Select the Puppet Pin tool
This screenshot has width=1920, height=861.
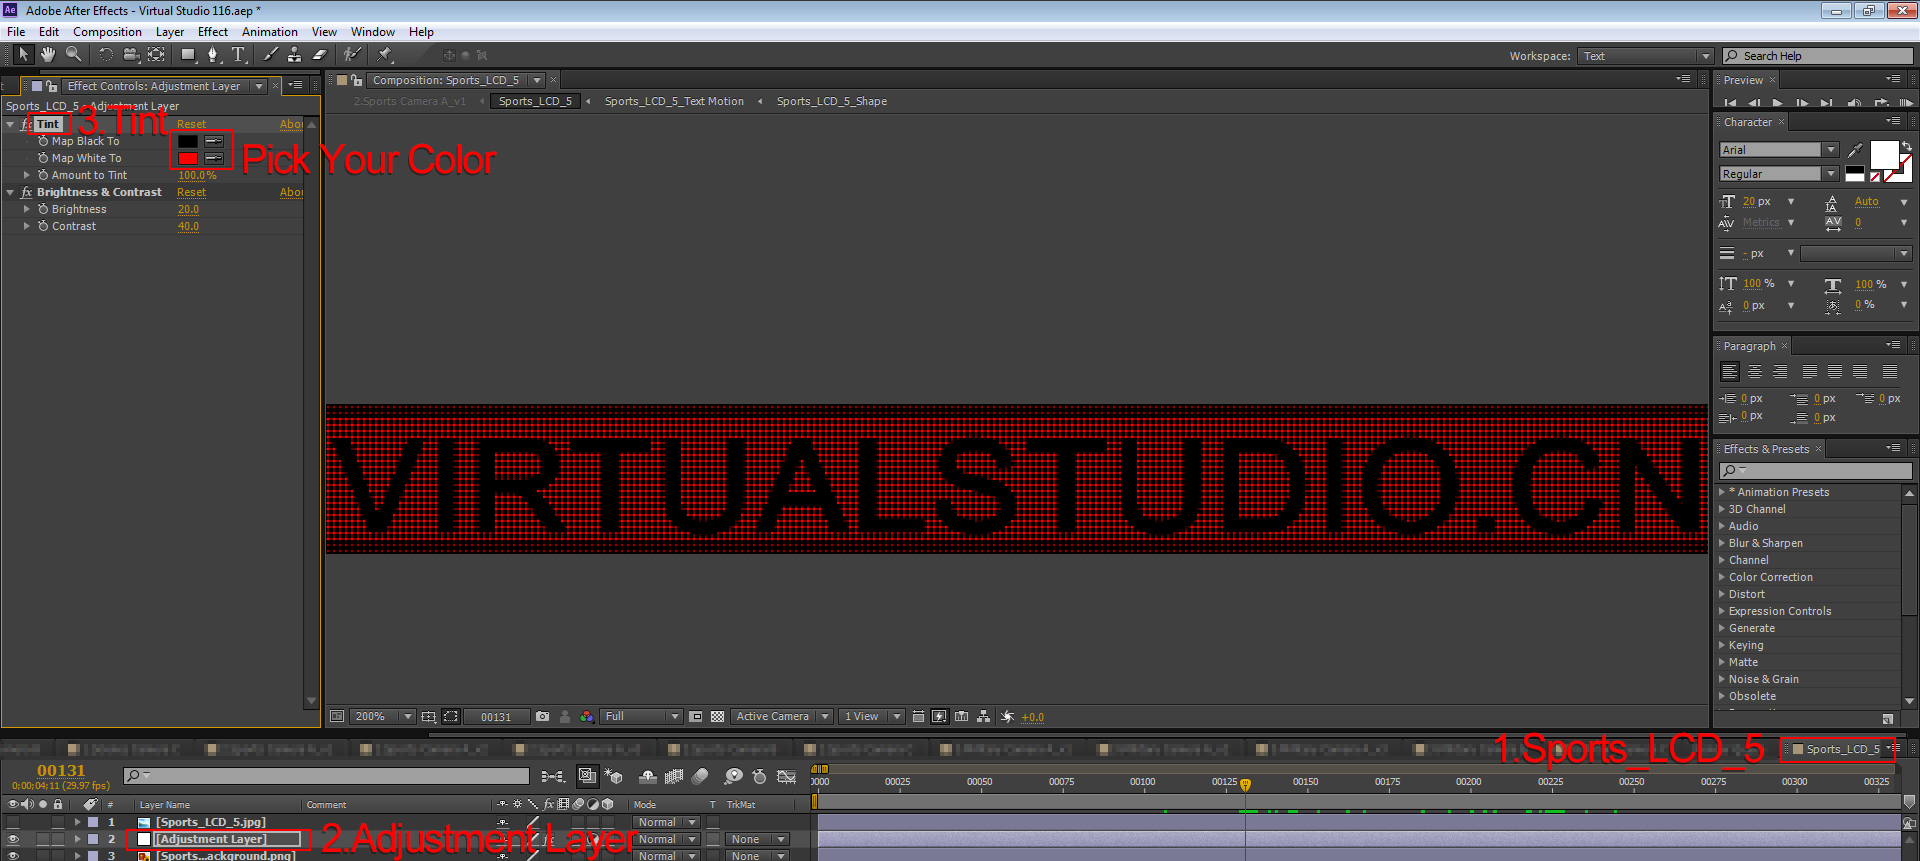pos(385,54)
